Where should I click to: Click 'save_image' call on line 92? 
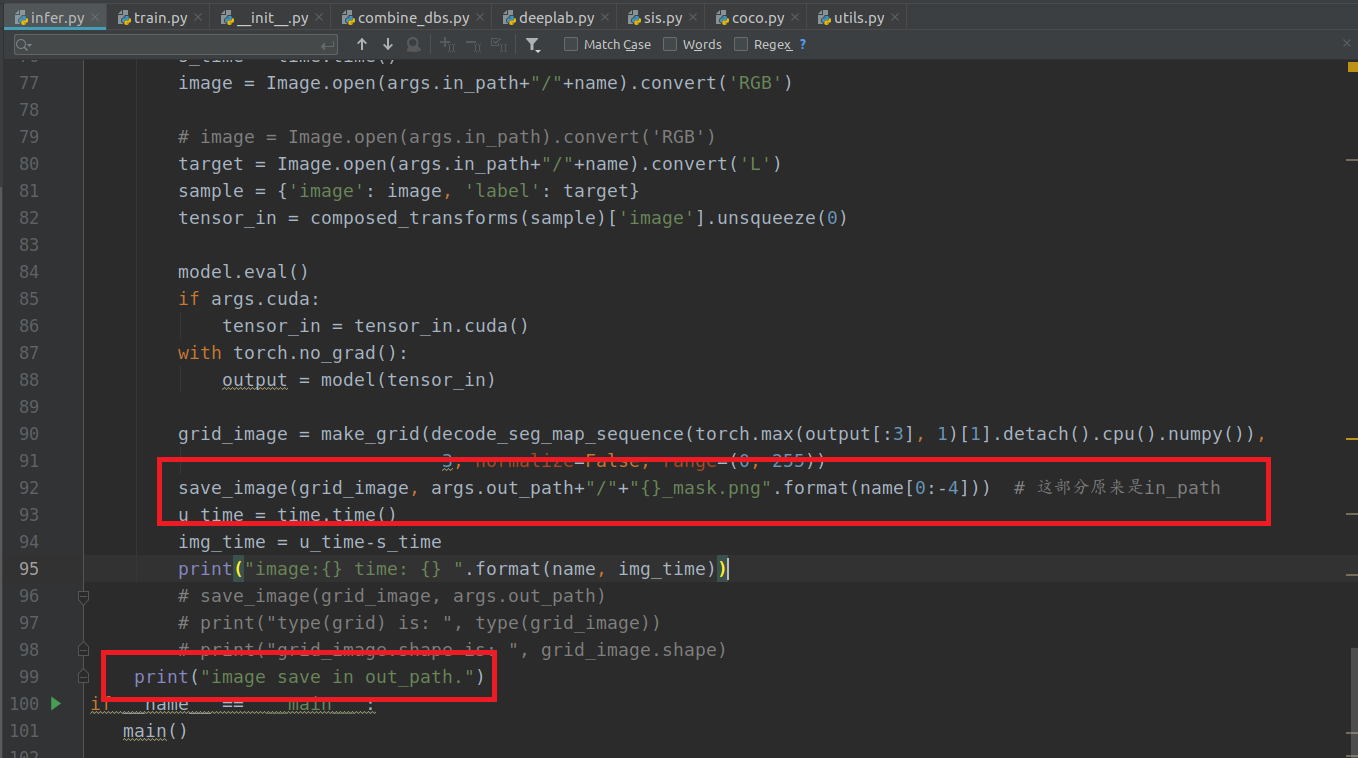point(232,488)
